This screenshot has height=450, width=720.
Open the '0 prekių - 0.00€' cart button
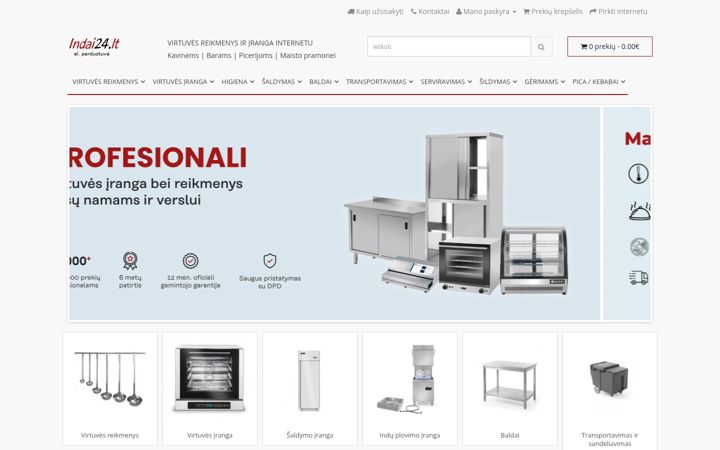tap(610, 47)
